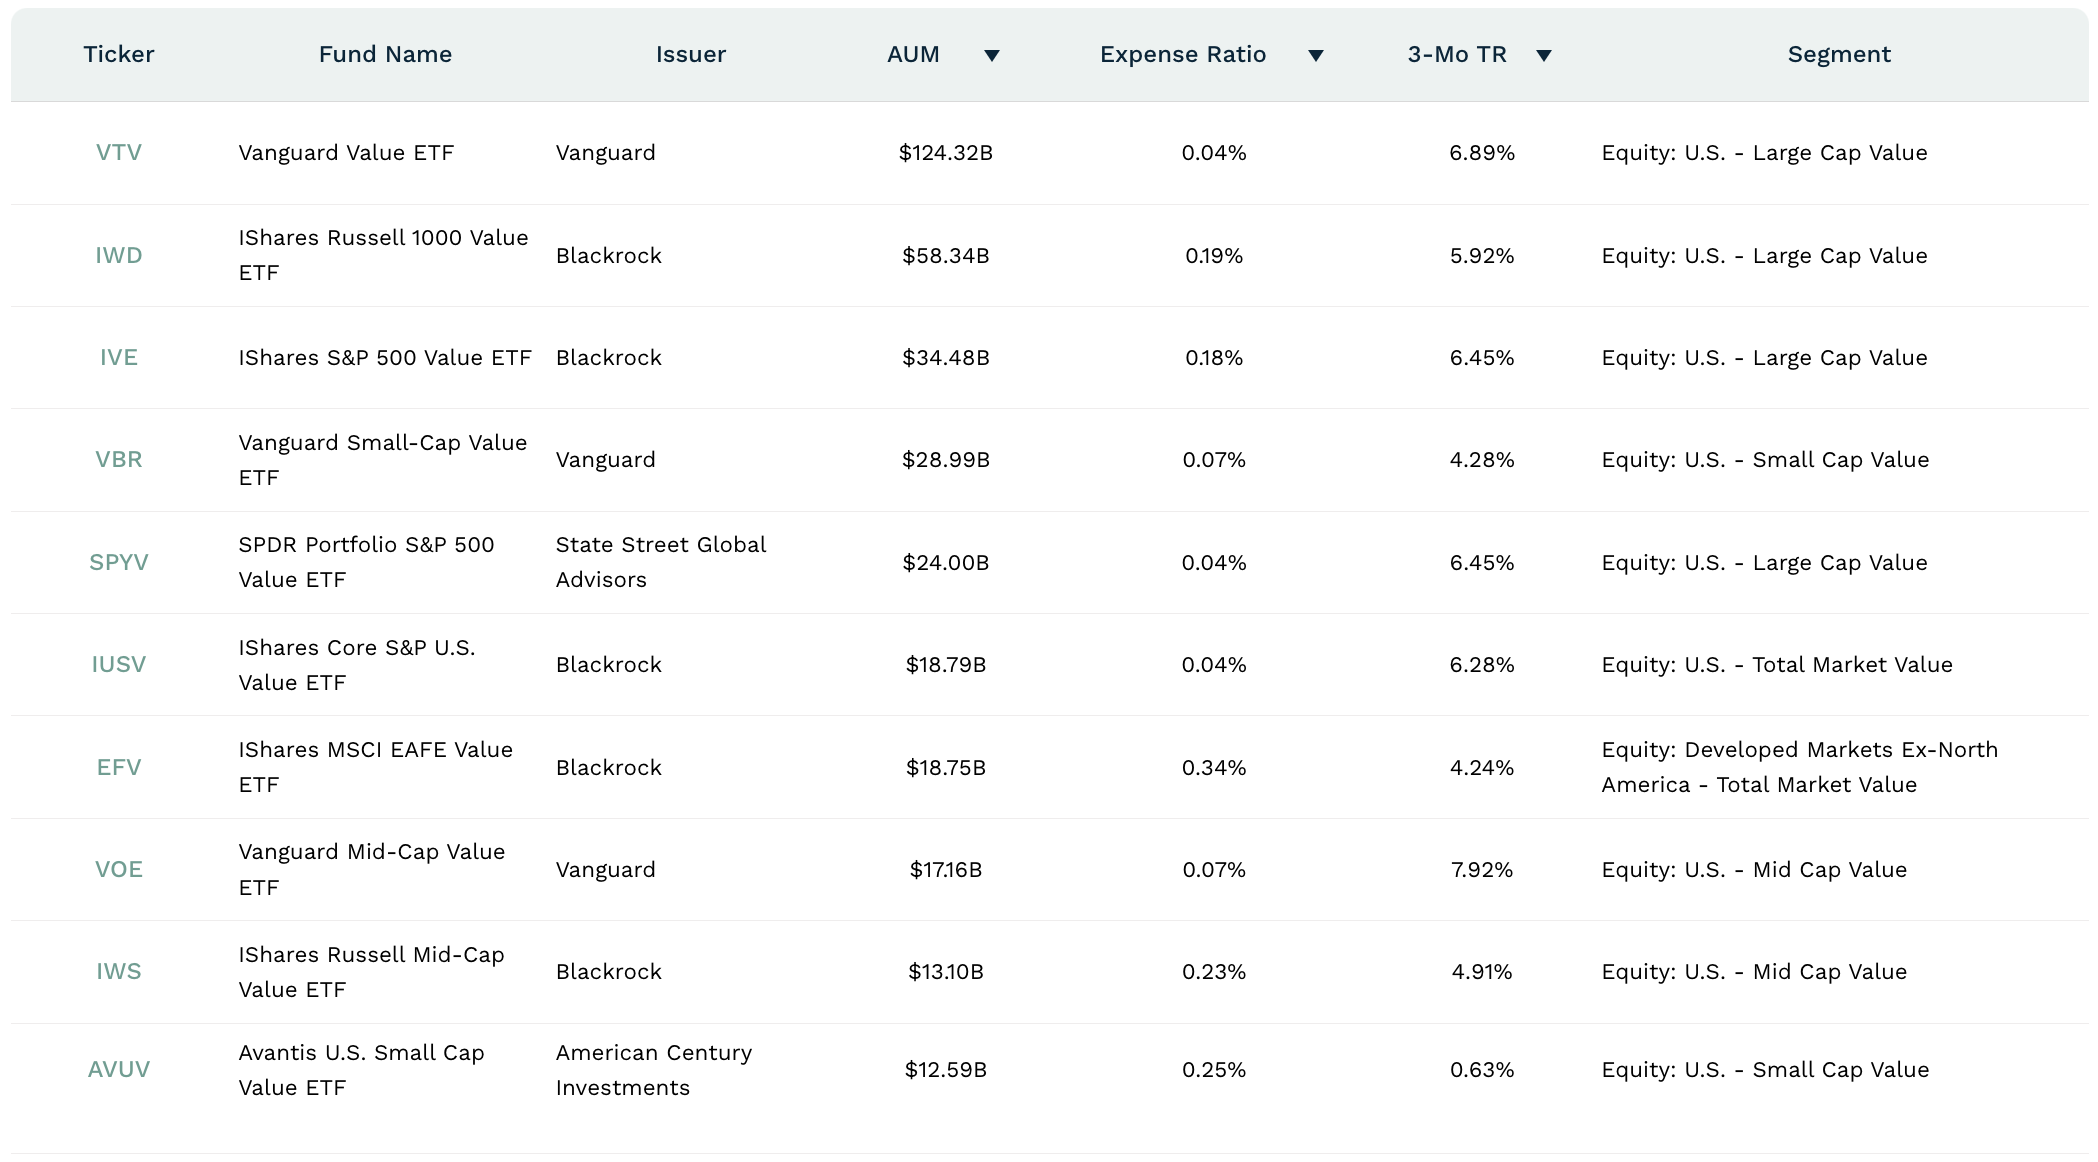Sort by AUM using the arrow

click(x=991, y=55)
